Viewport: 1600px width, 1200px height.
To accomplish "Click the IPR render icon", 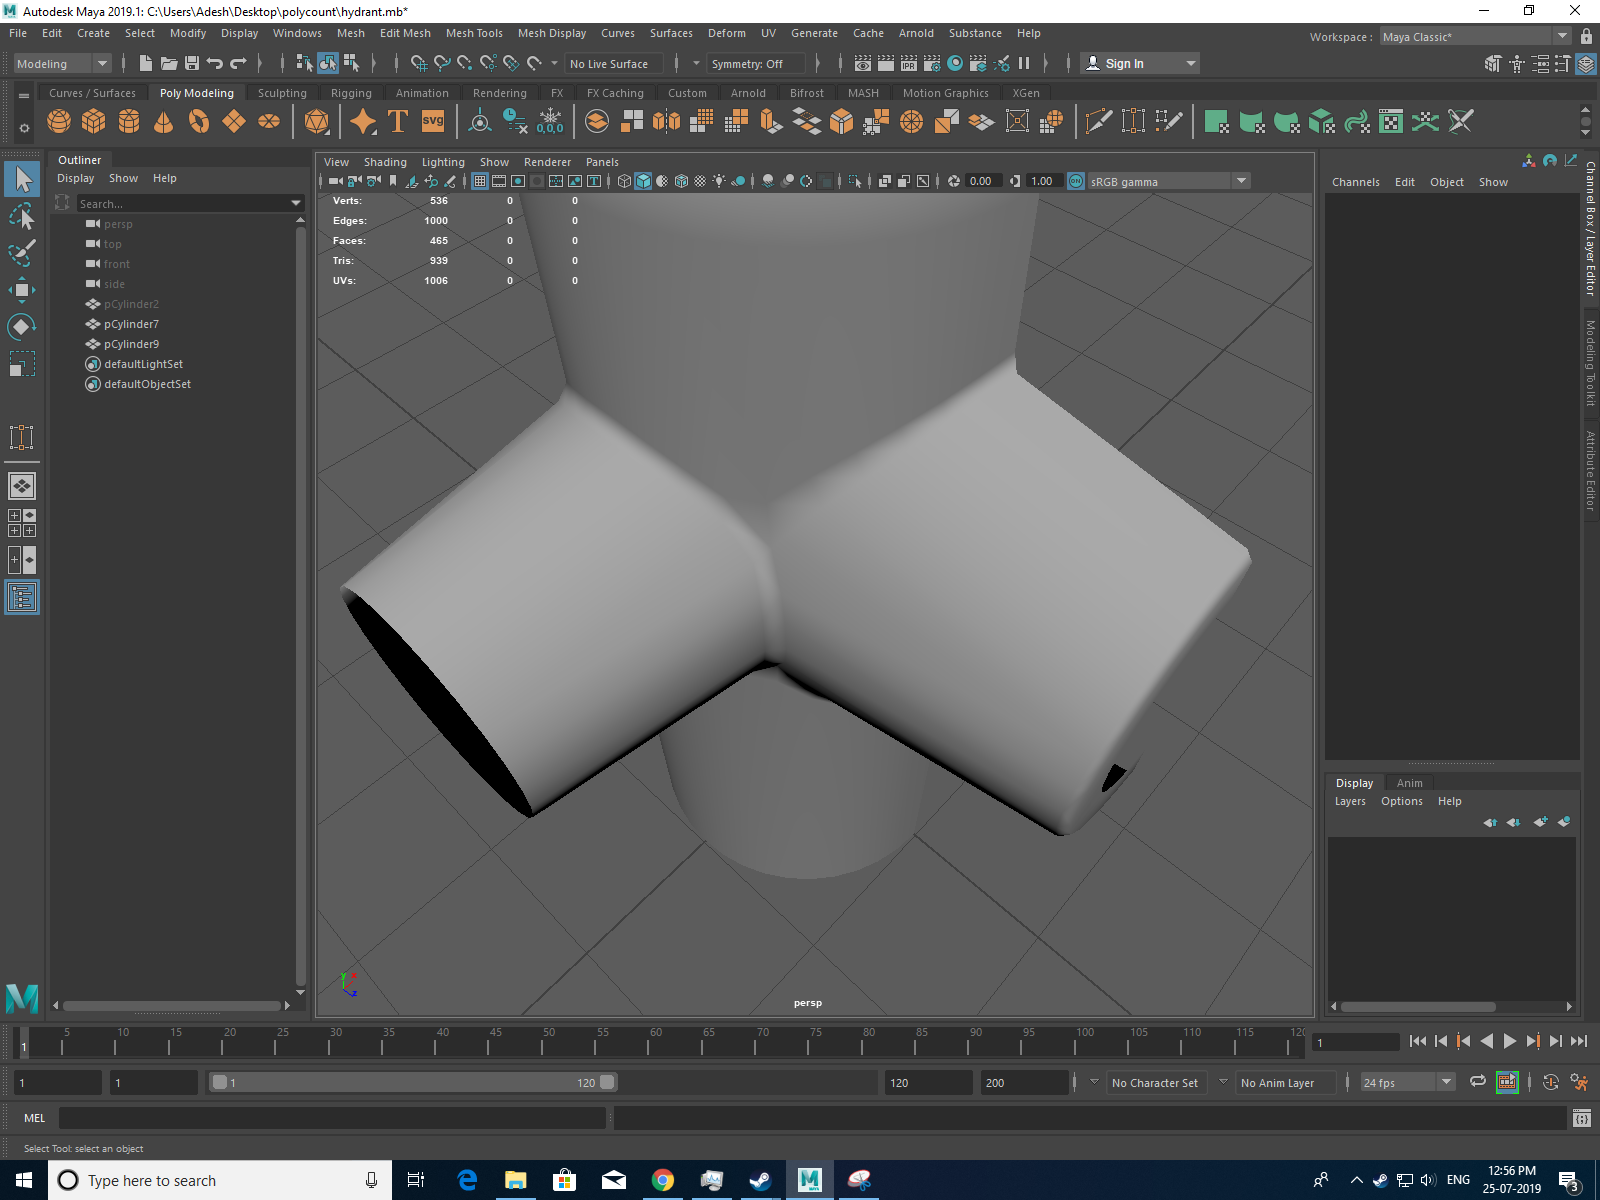I will tap(909, 63).
